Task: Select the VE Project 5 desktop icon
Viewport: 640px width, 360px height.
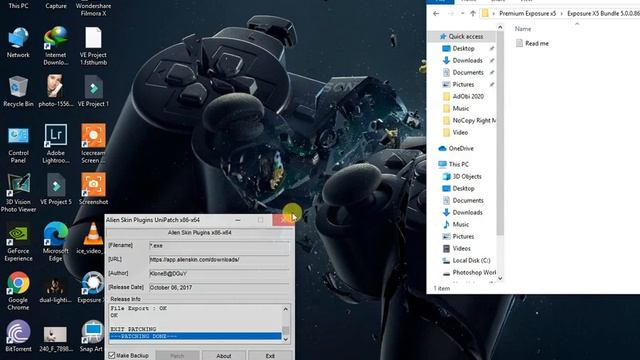Action: (56, 189)
